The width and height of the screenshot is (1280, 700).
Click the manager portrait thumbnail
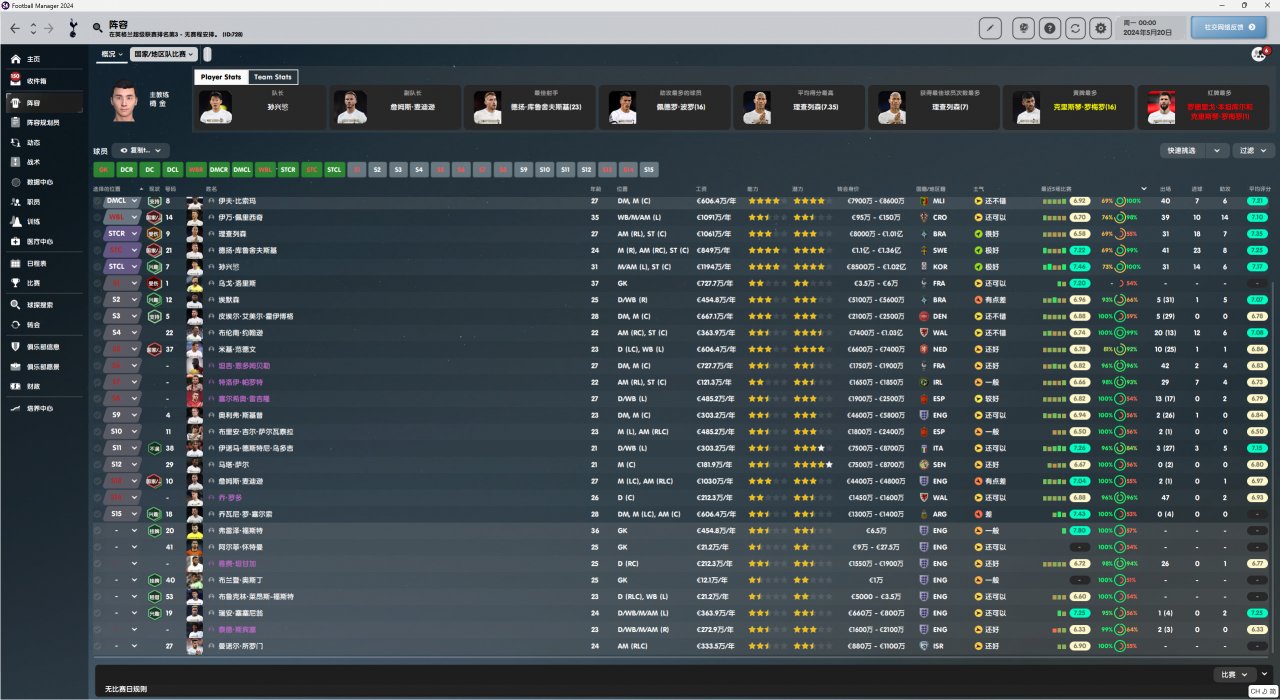point(122,100)
